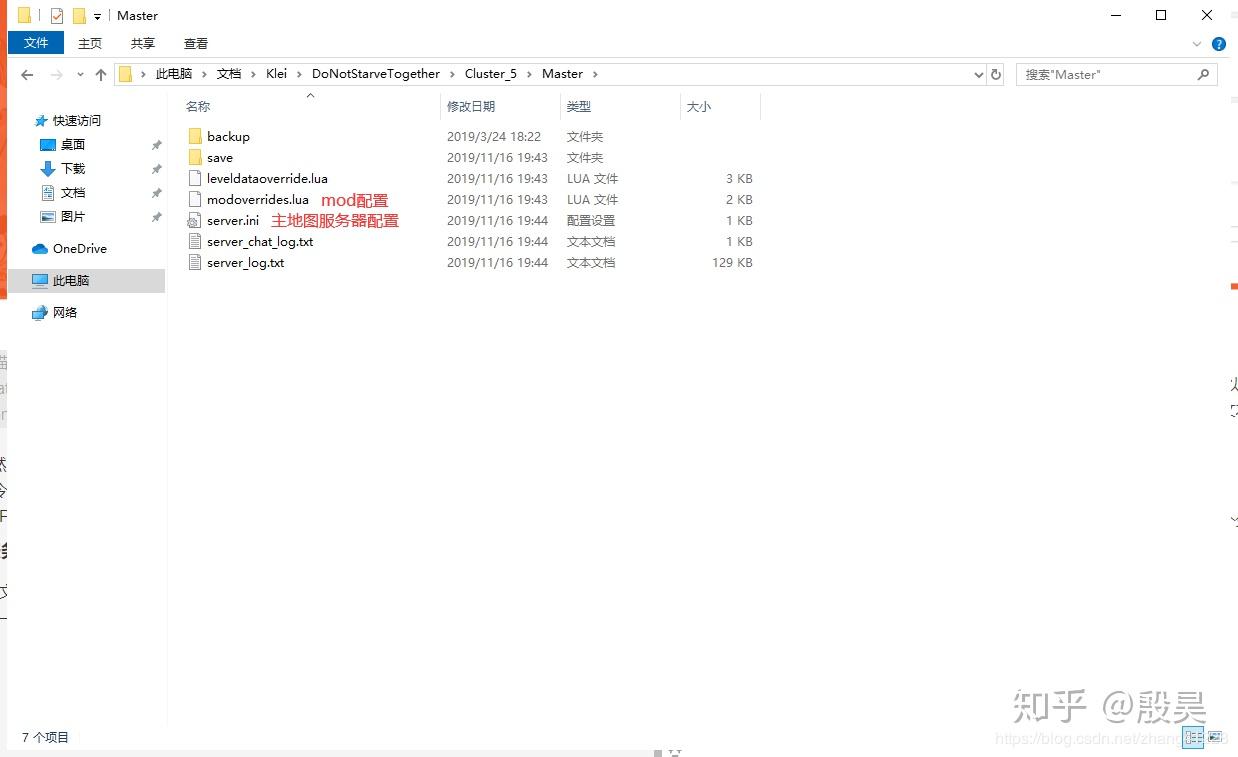
Task: Click 129 KB size of server_log.txt
Action: coord(732,262)
